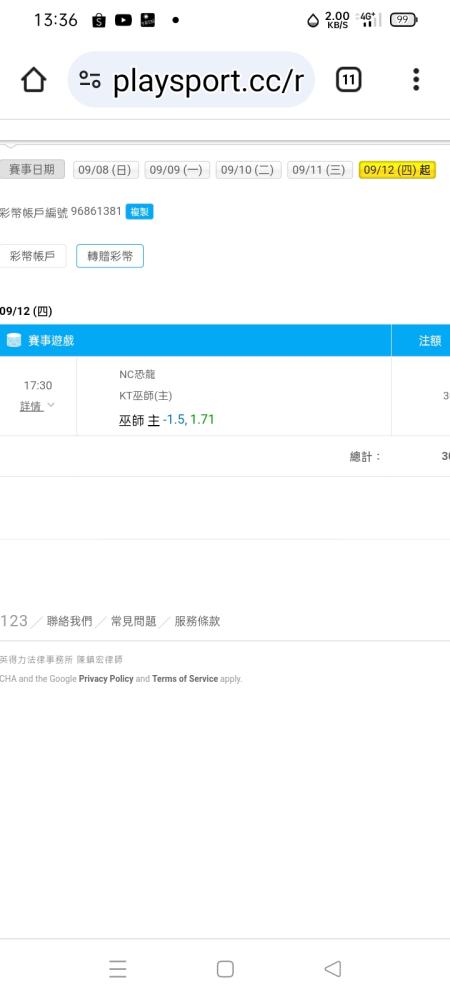Click the 注額 column header
450x1000 pixels.
pos(430,341)
